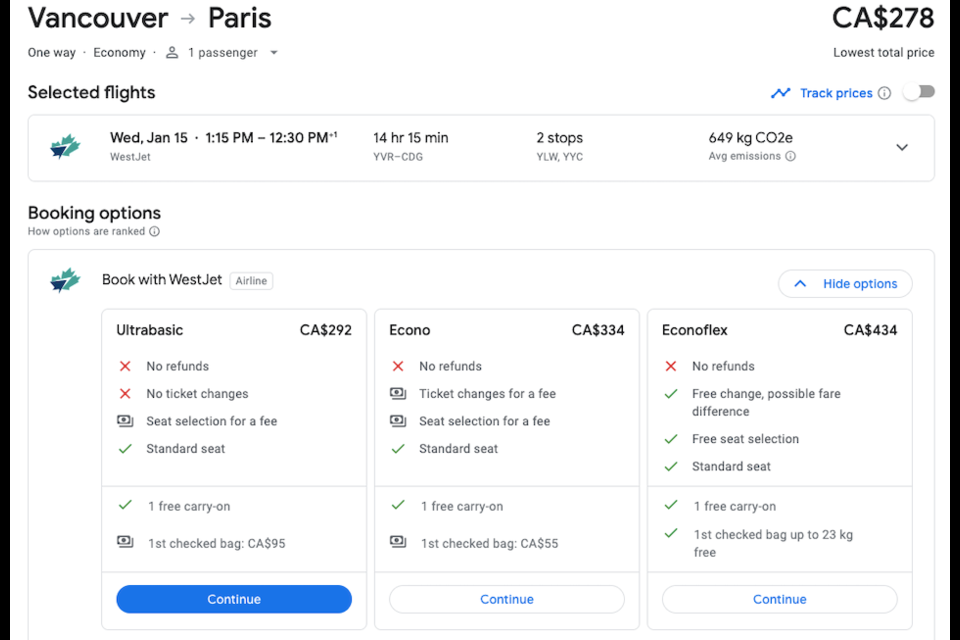Open How options are ranked link

(x=86, y=232)
